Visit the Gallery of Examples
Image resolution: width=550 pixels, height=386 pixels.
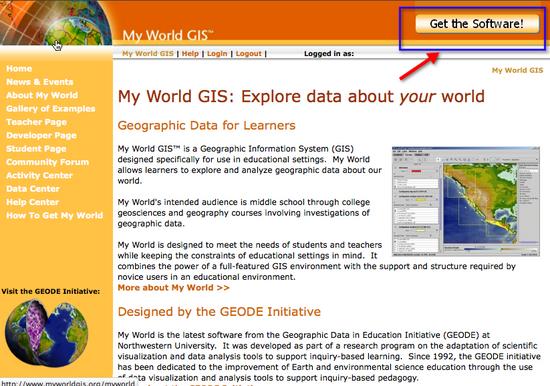point(51,108)
